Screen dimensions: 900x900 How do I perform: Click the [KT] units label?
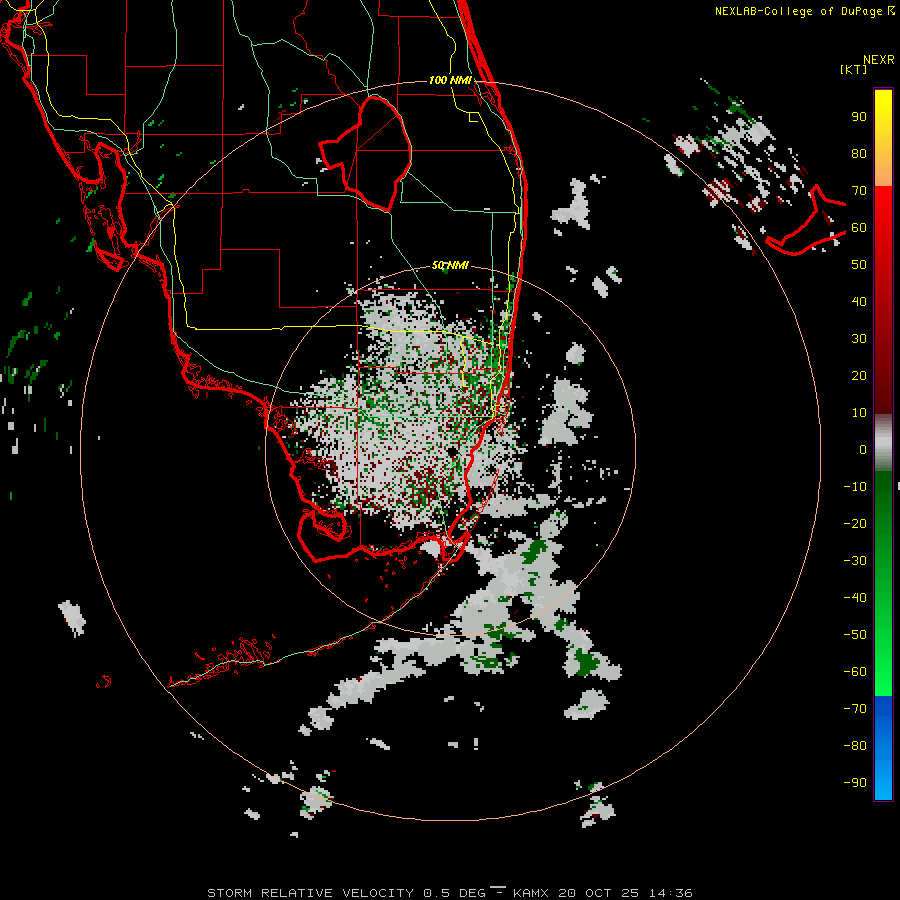point(853,69)
